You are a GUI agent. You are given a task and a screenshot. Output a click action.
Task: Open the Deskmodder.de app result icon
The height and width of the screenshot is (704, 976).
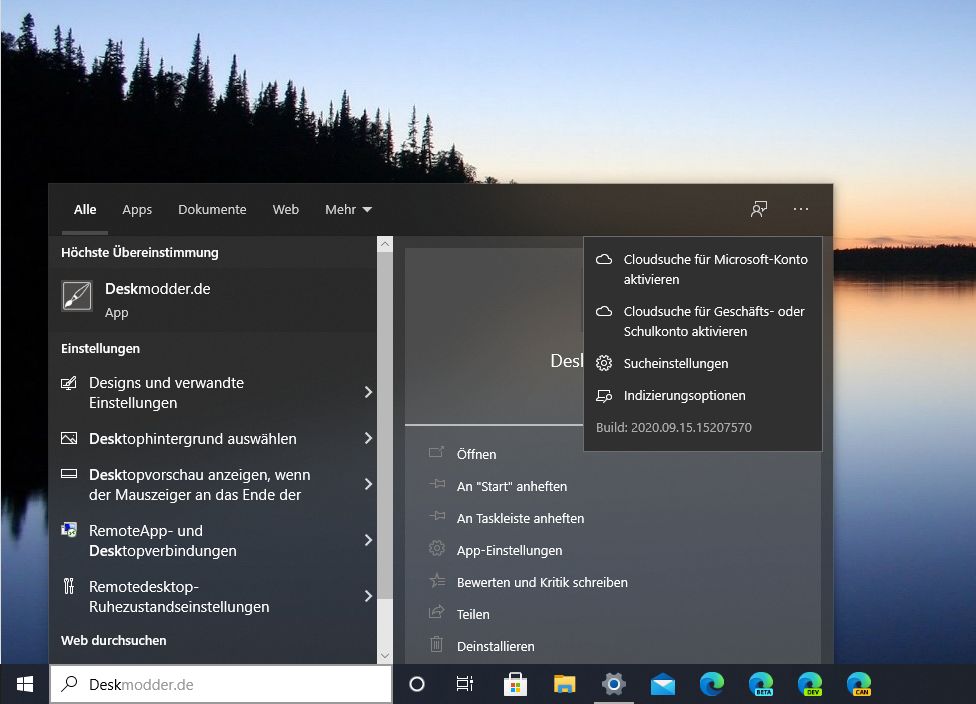pyautogui.click(x=77, y=296)
